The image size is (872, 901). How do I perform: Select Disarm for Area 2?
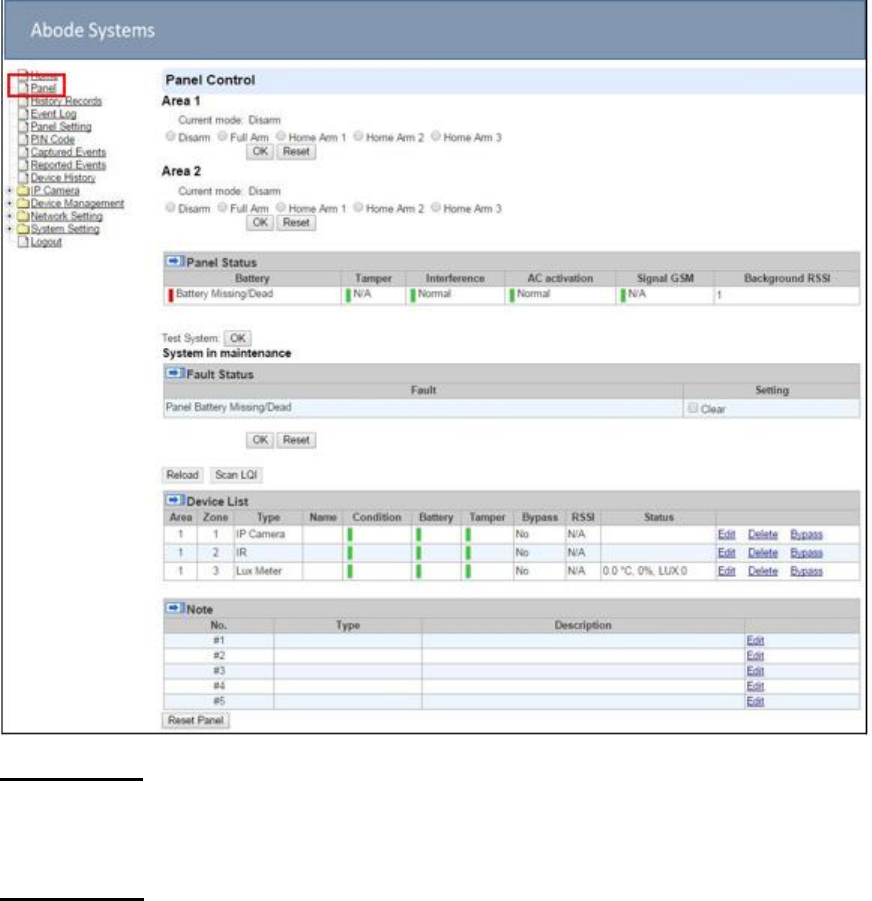tap(170, 207)
